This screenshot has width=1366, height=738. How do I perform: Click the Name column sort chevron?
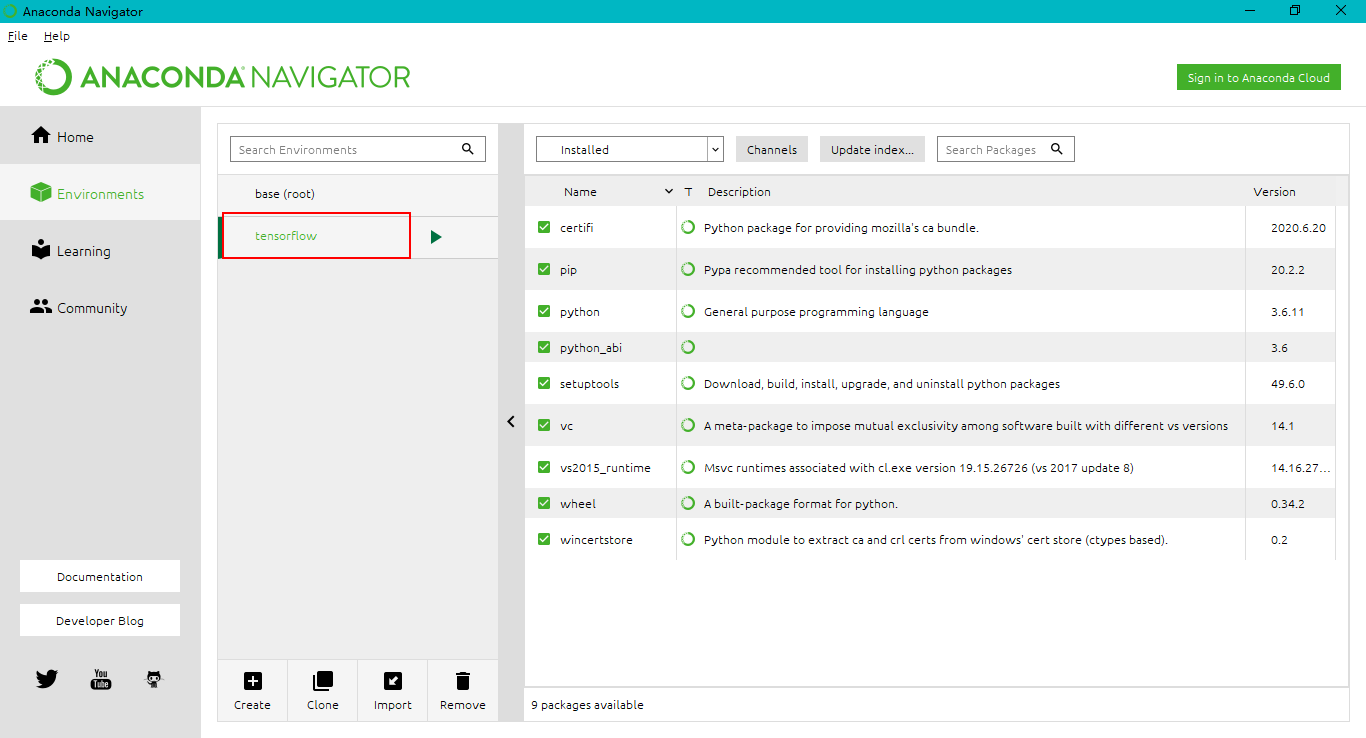[x=669, y=191]
